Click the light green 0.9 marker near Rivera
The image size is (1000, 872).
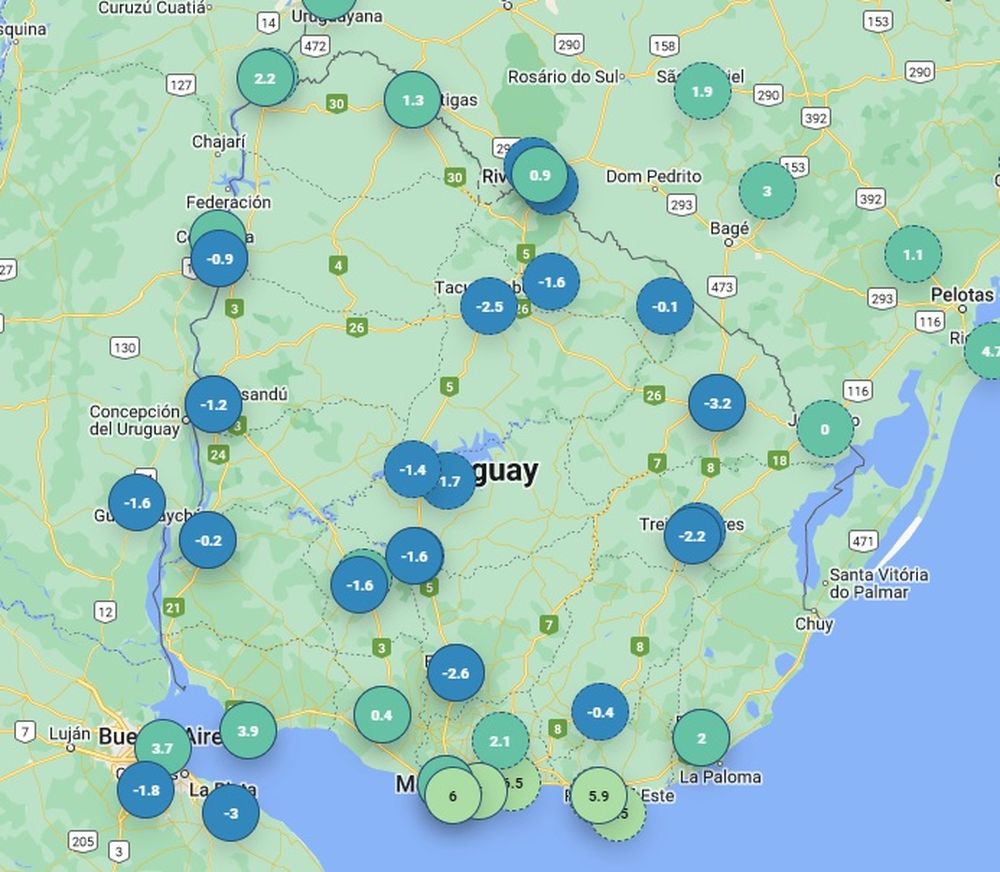point(539,175)
